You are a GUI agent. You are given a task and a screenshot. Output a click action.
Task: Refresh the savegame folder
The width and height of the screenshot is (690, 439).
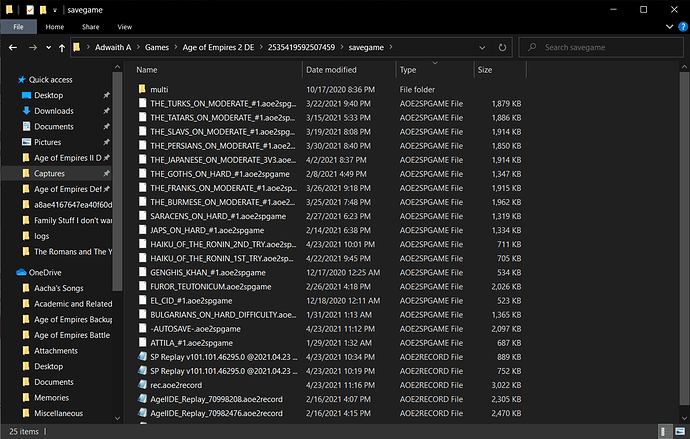pyautogui.click(x=502, y=48)
